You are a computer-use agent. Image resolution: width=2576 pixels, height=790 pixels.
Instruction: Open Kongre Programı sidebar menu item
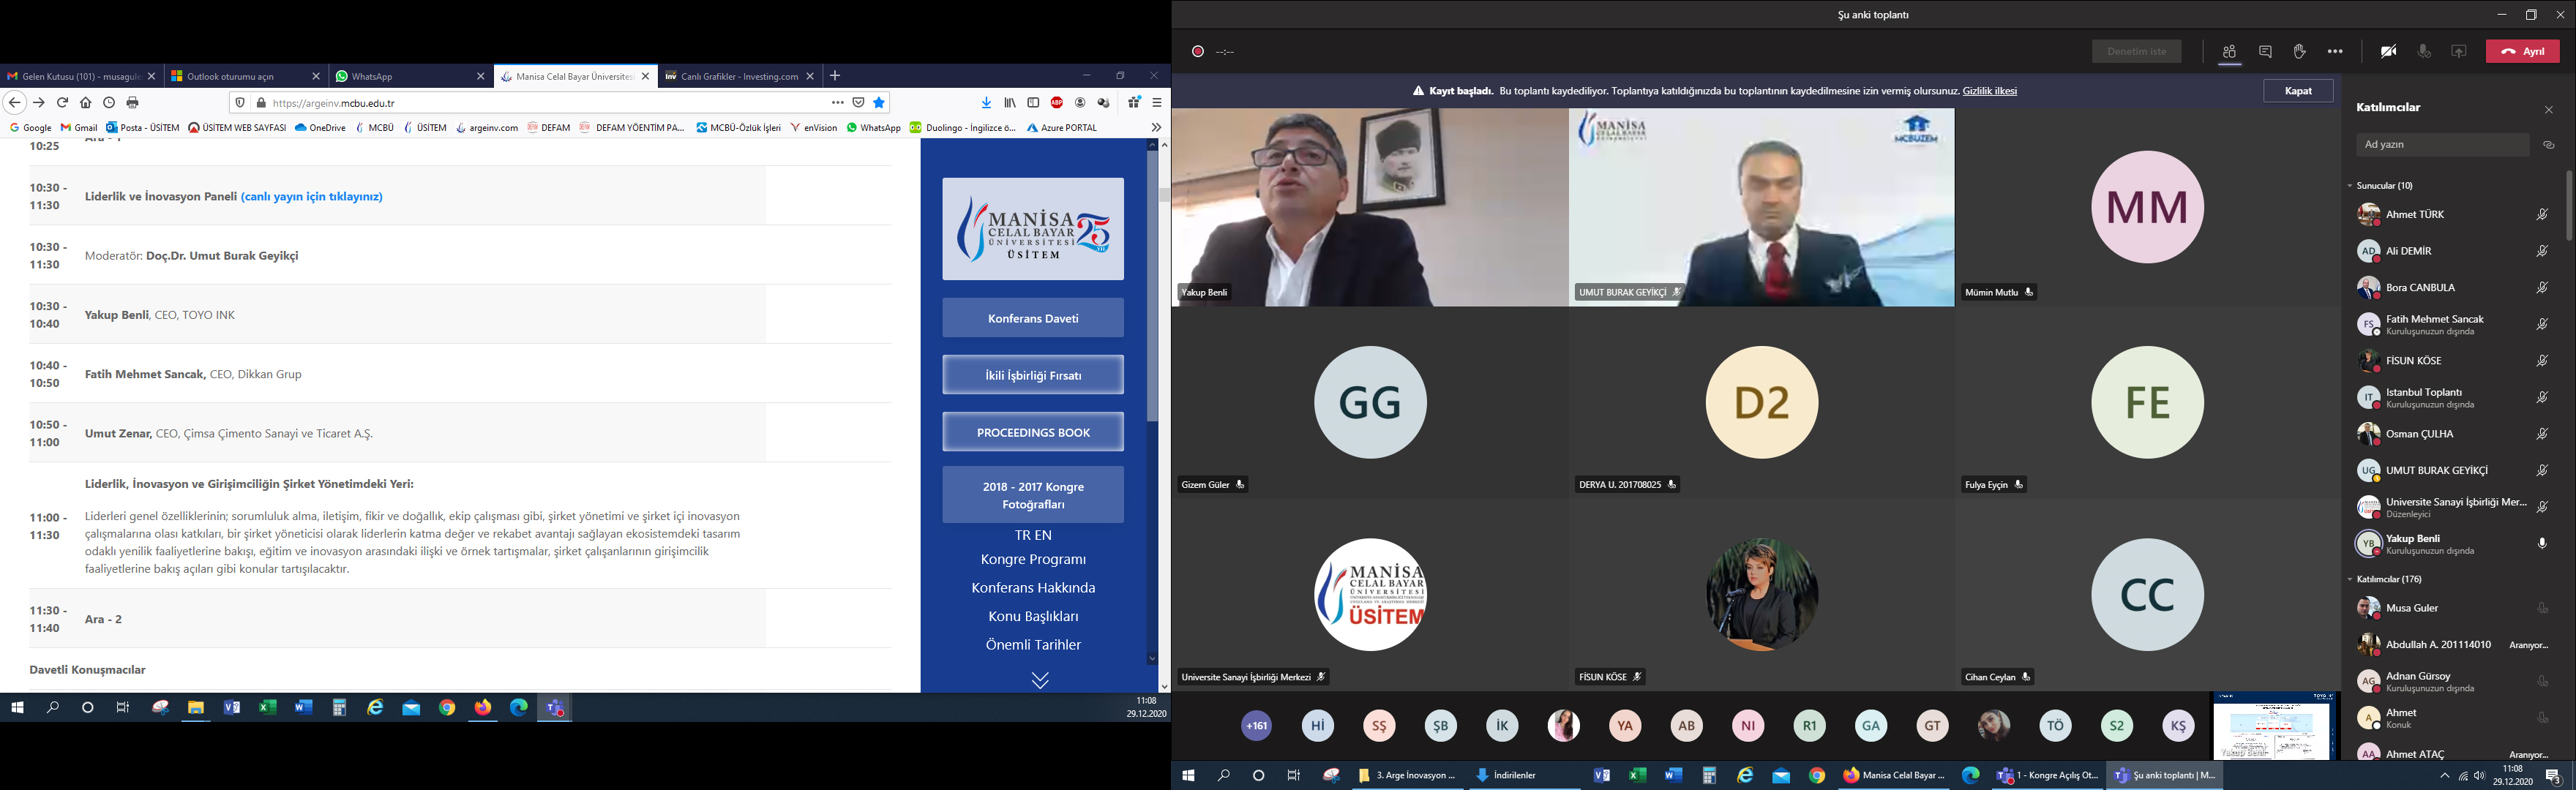click(x=1033, y=560)
